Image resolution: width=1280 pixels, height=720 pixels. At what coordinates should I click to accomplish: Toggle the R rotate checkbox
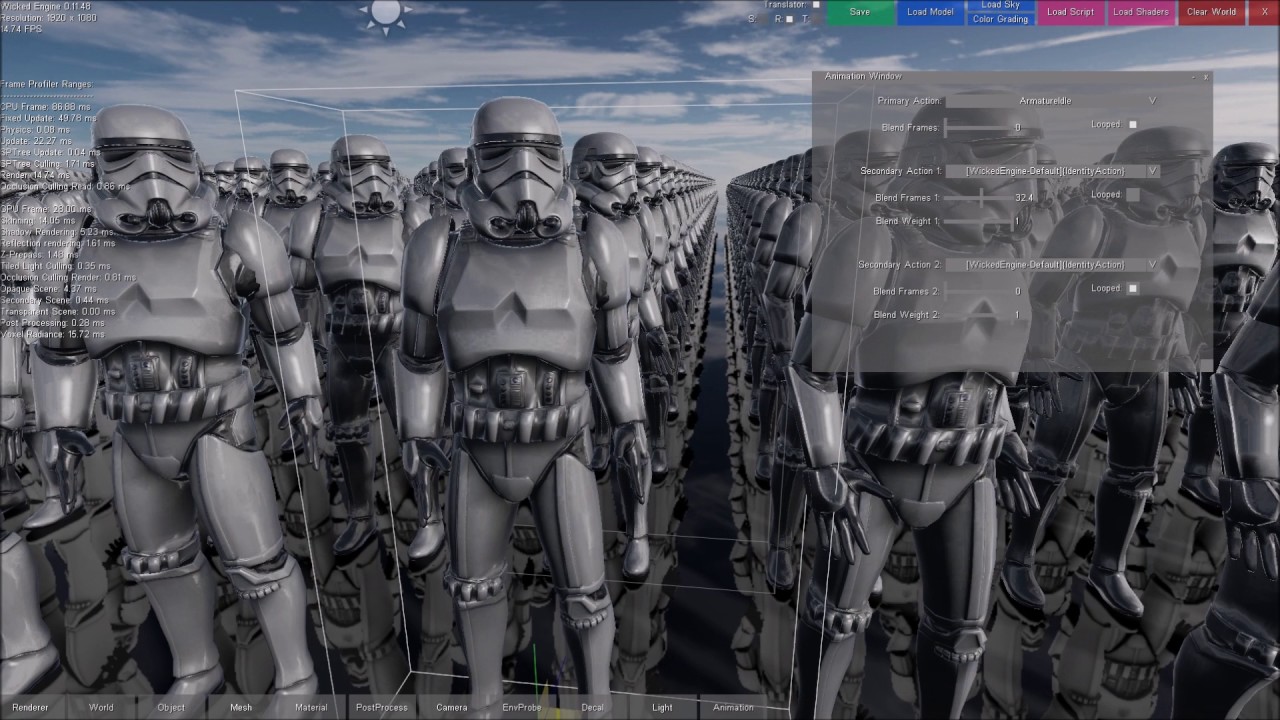(789, 19)
